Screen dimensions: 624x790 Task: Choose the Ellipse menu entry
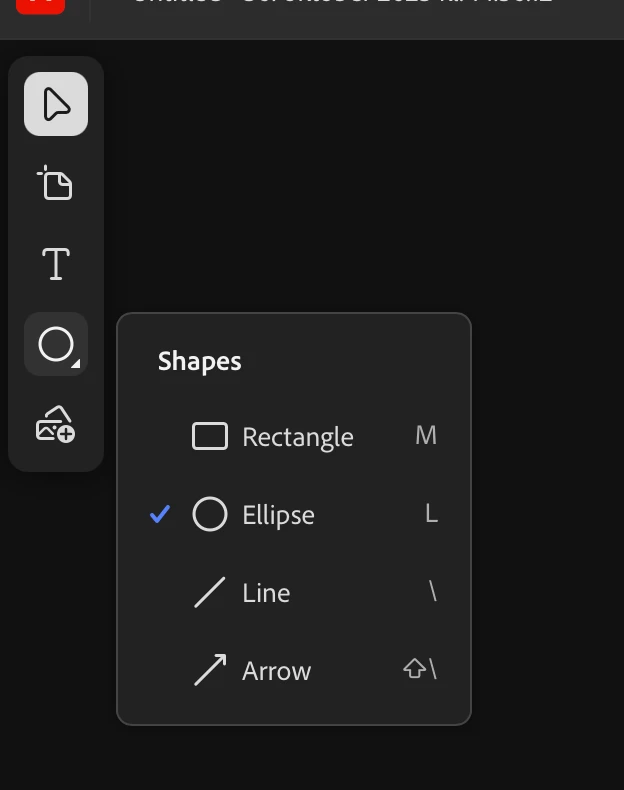278,515
